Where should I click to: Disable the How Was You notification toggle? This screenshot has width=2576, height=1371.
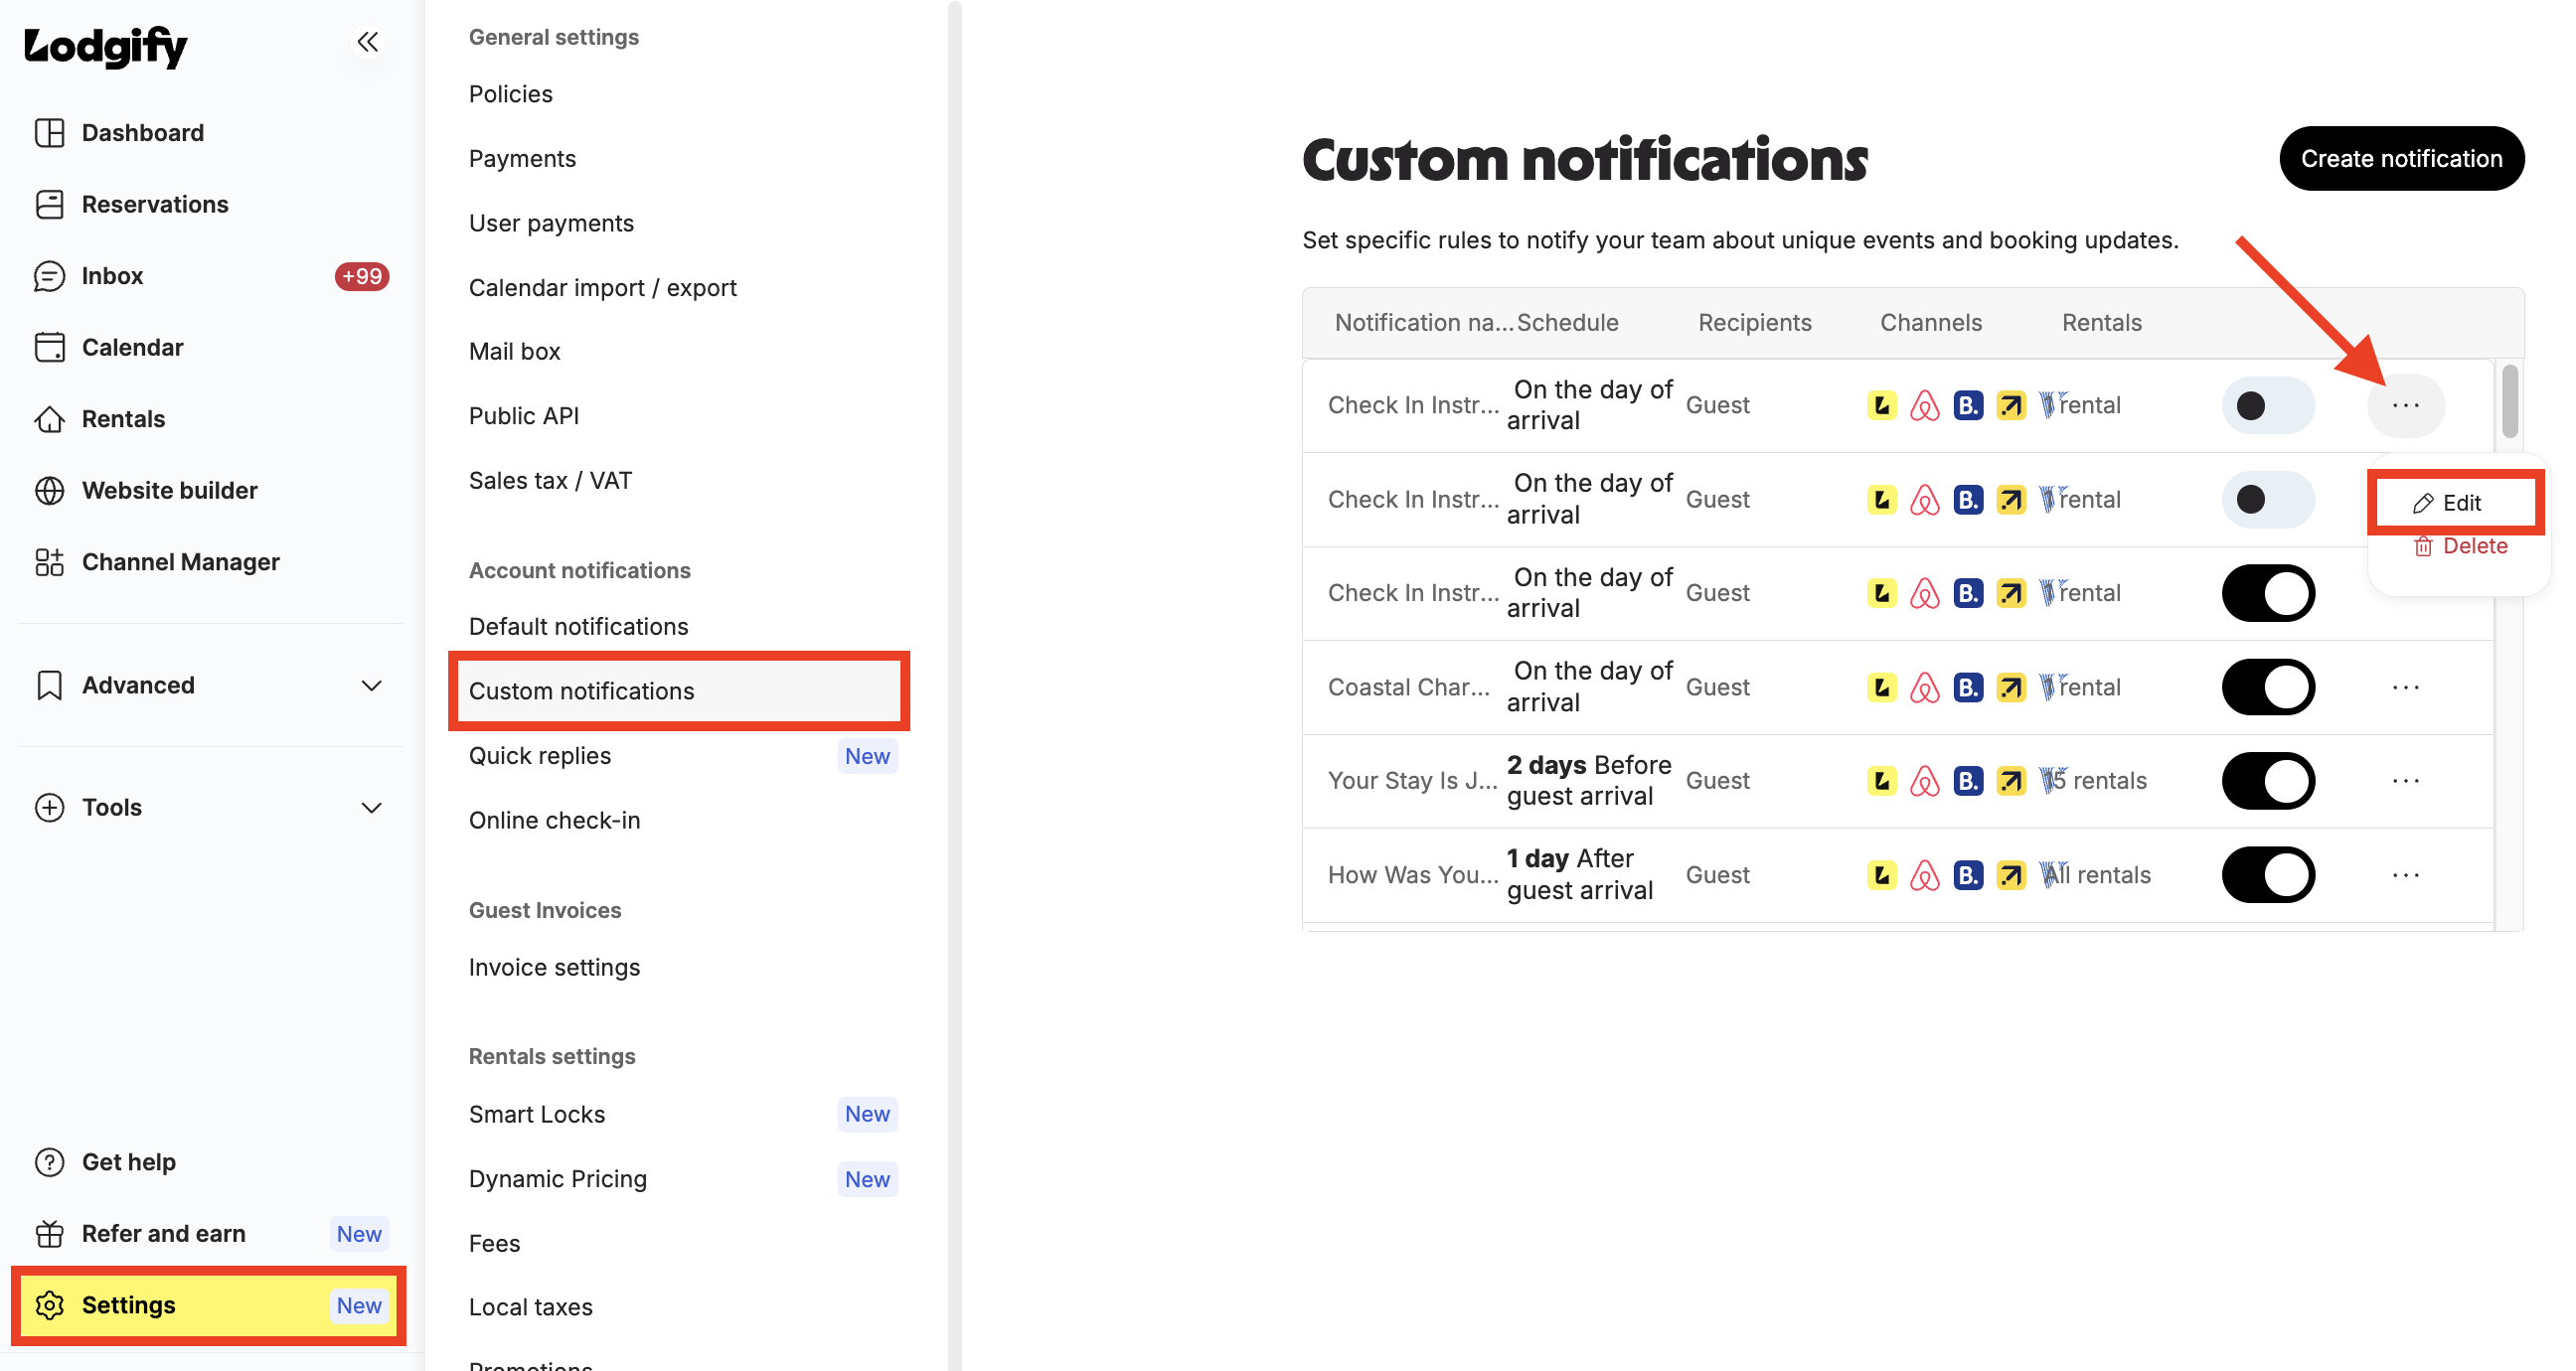(x=2268, y=875)
